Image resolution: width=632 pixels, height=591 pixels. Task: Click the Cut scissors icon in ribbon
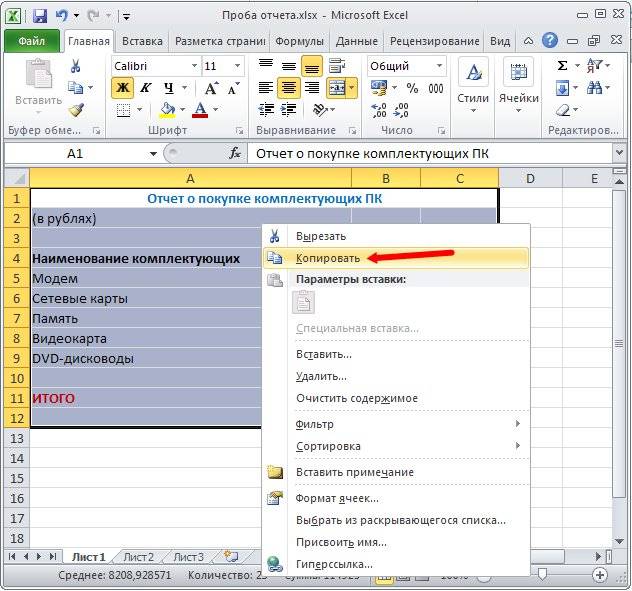75,66
